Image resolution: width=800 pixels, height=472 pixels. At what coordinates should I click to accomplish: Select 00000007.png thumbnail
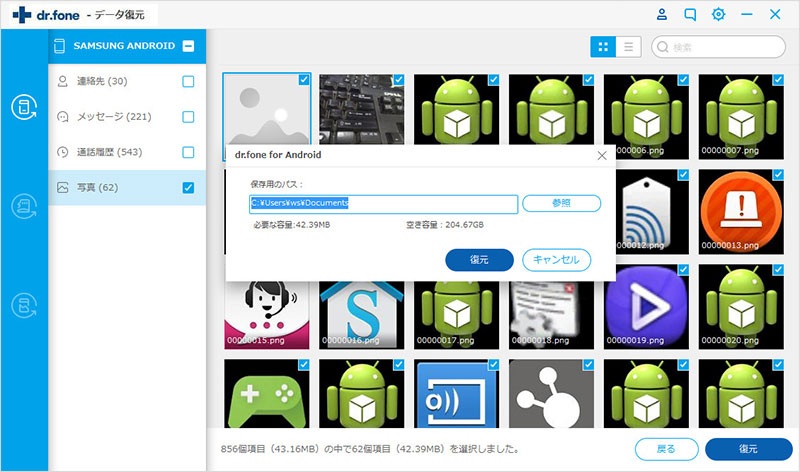pyautogui.click(x=741, y=117)
